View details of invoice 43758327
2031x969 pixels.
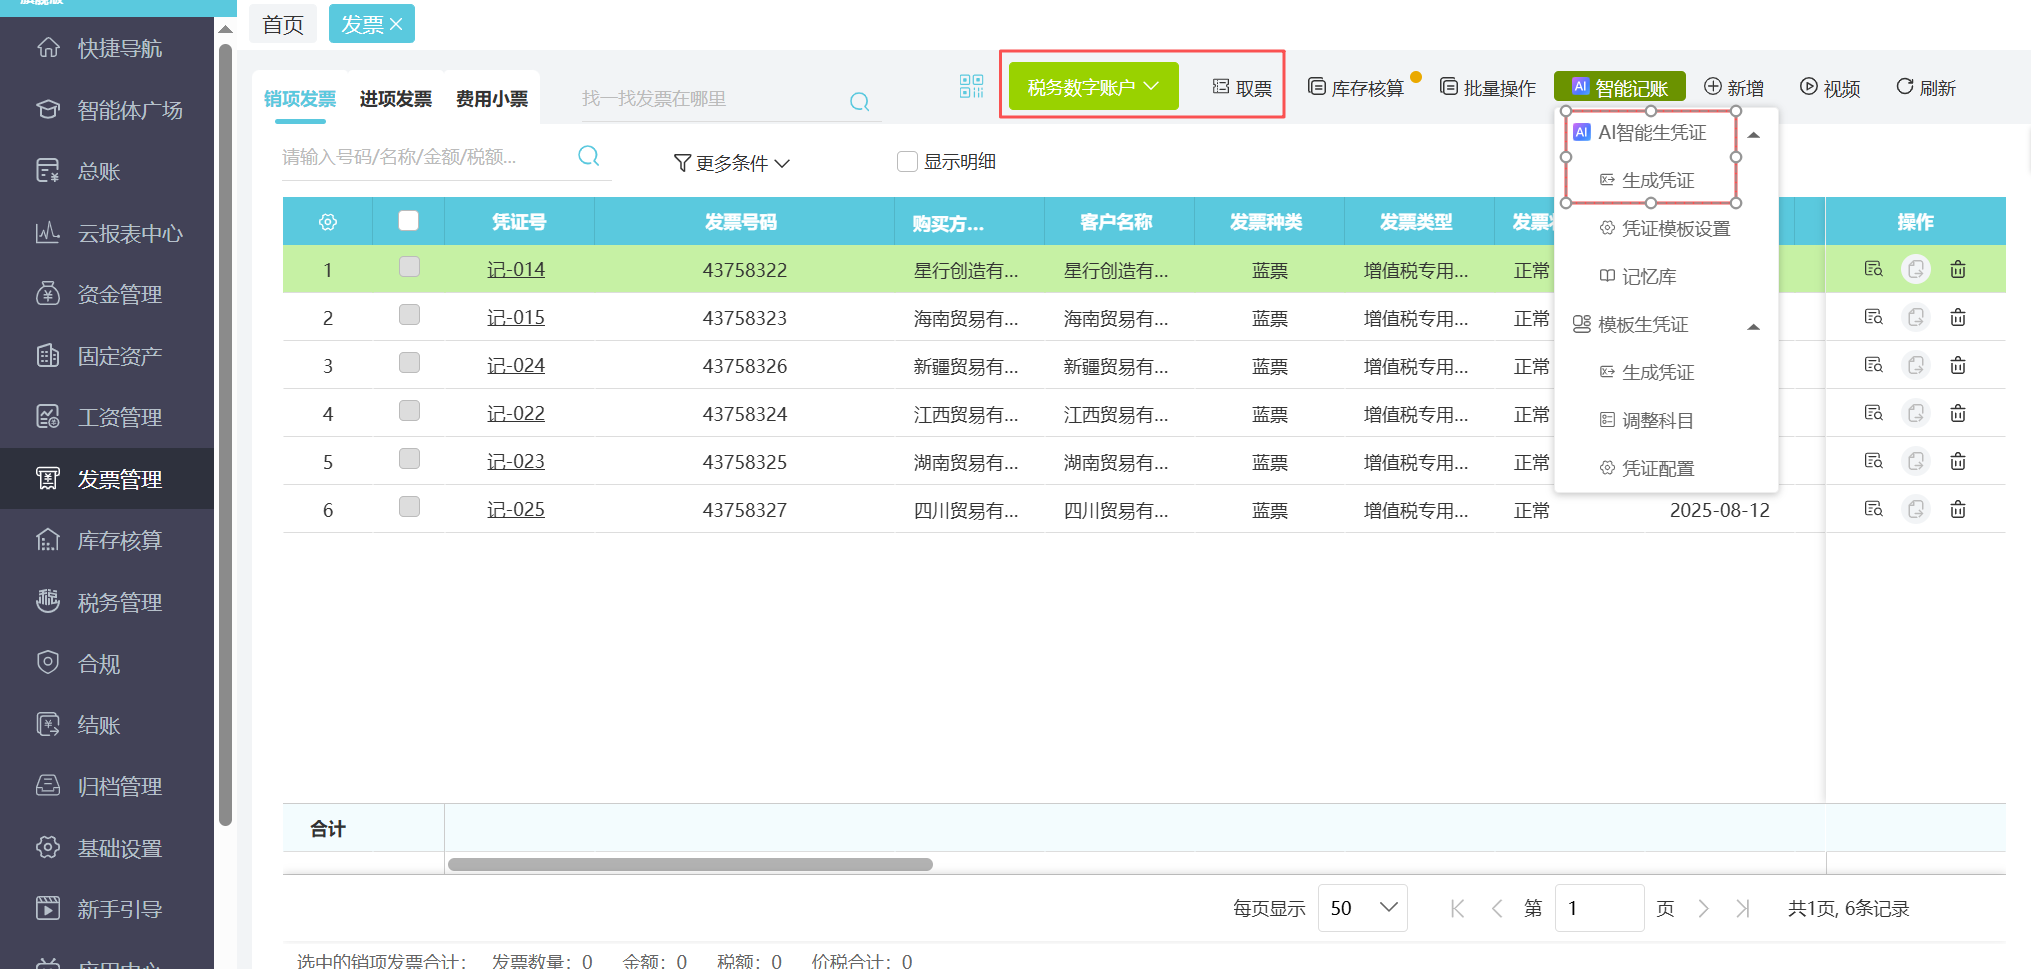1873,509
